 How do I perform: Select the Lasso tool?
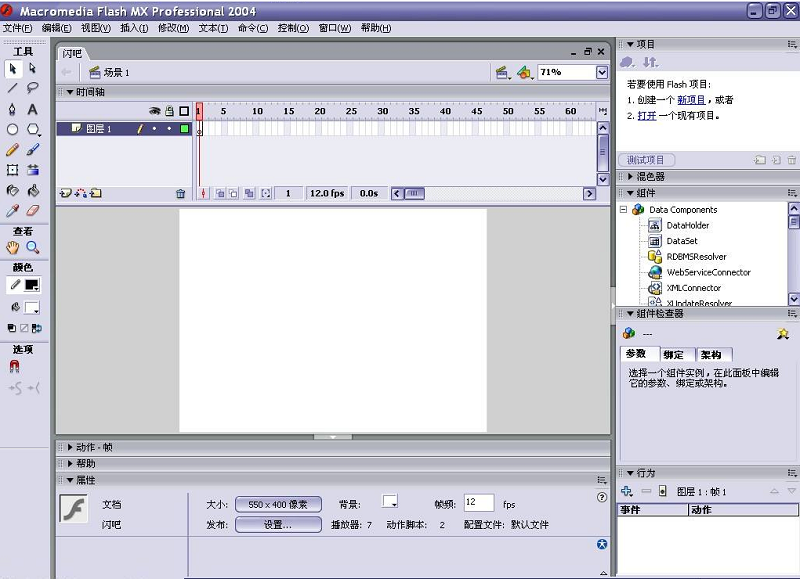coord(33,88)
